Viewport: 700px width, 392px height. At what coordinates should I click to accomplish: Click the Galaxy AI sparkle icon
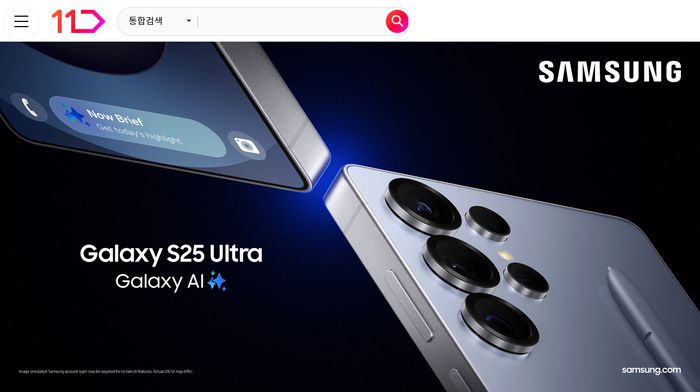pyautogui.click(x=217, y=281)
